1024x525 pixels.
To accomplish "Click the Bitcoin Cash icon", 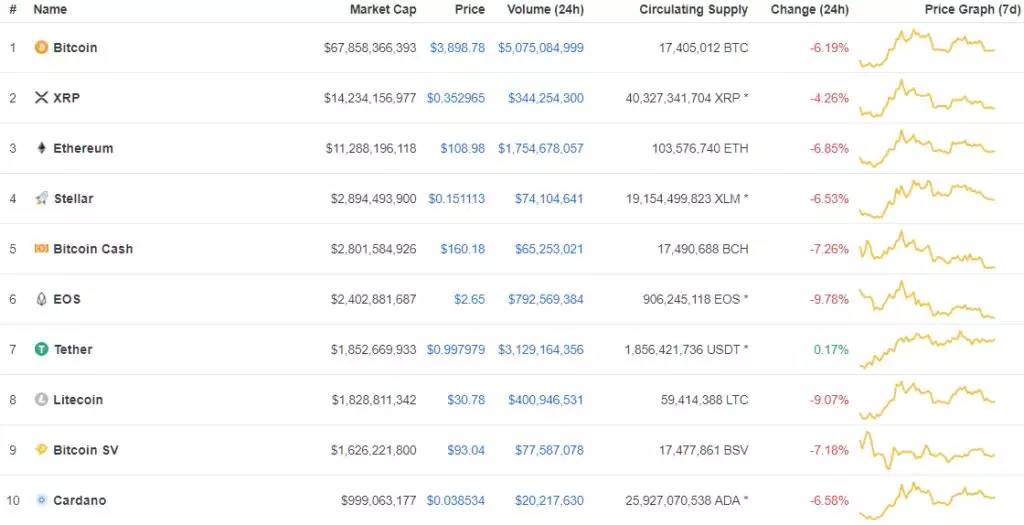I will pyautogui.click(x=41, y=249).
